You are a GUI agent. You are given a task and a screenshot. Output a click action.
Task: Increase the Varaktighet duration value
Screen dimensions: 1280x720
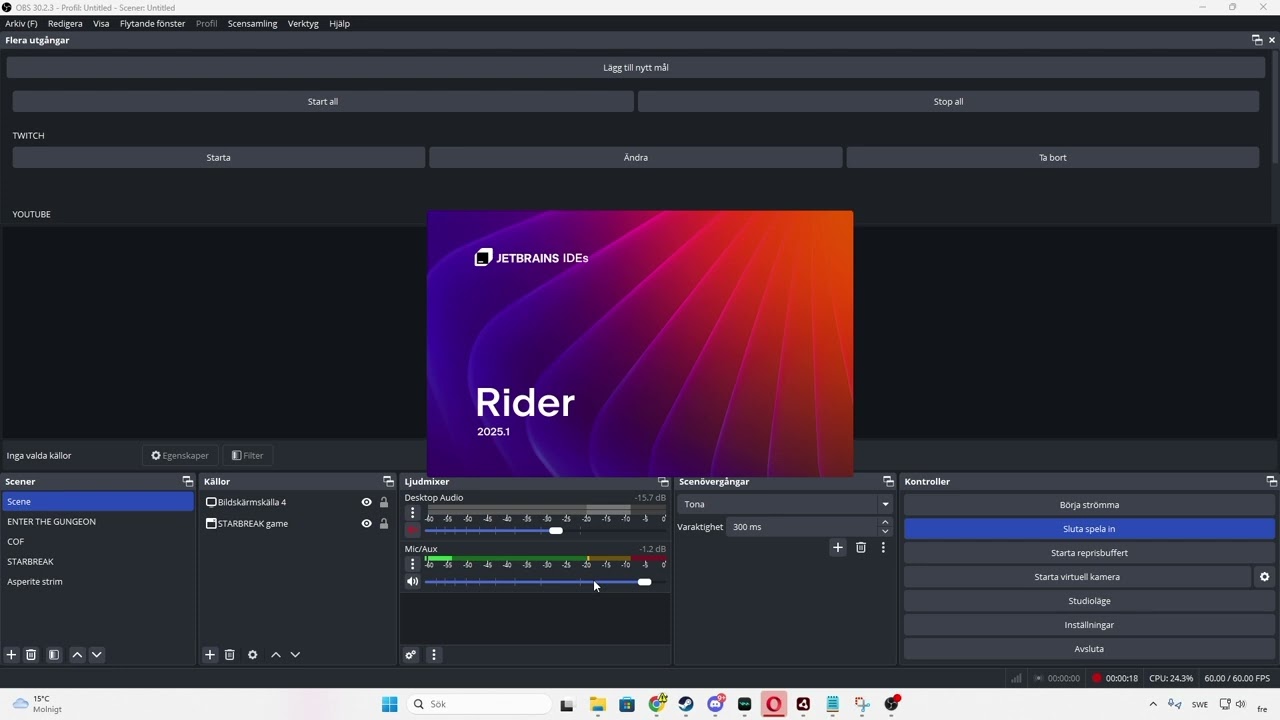(885, 522)
